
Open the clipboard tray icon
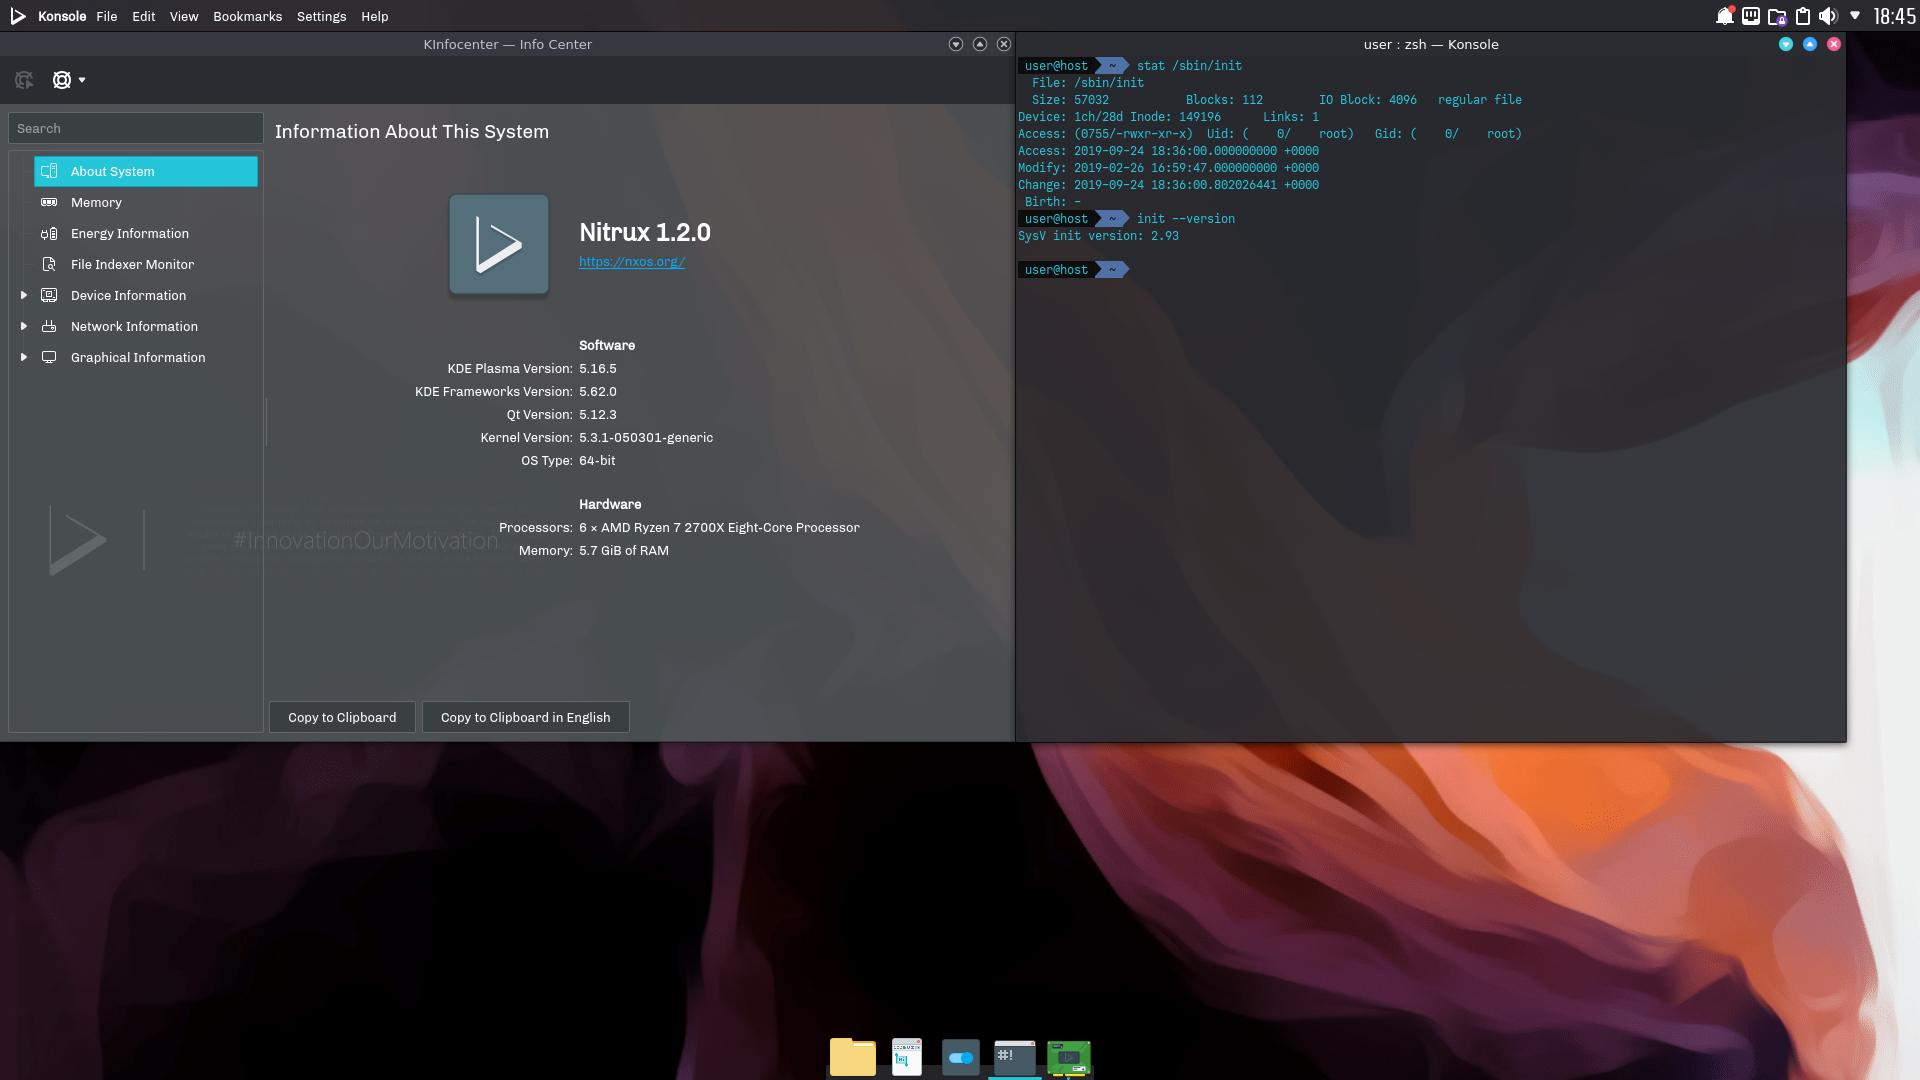coord(1802,16)
